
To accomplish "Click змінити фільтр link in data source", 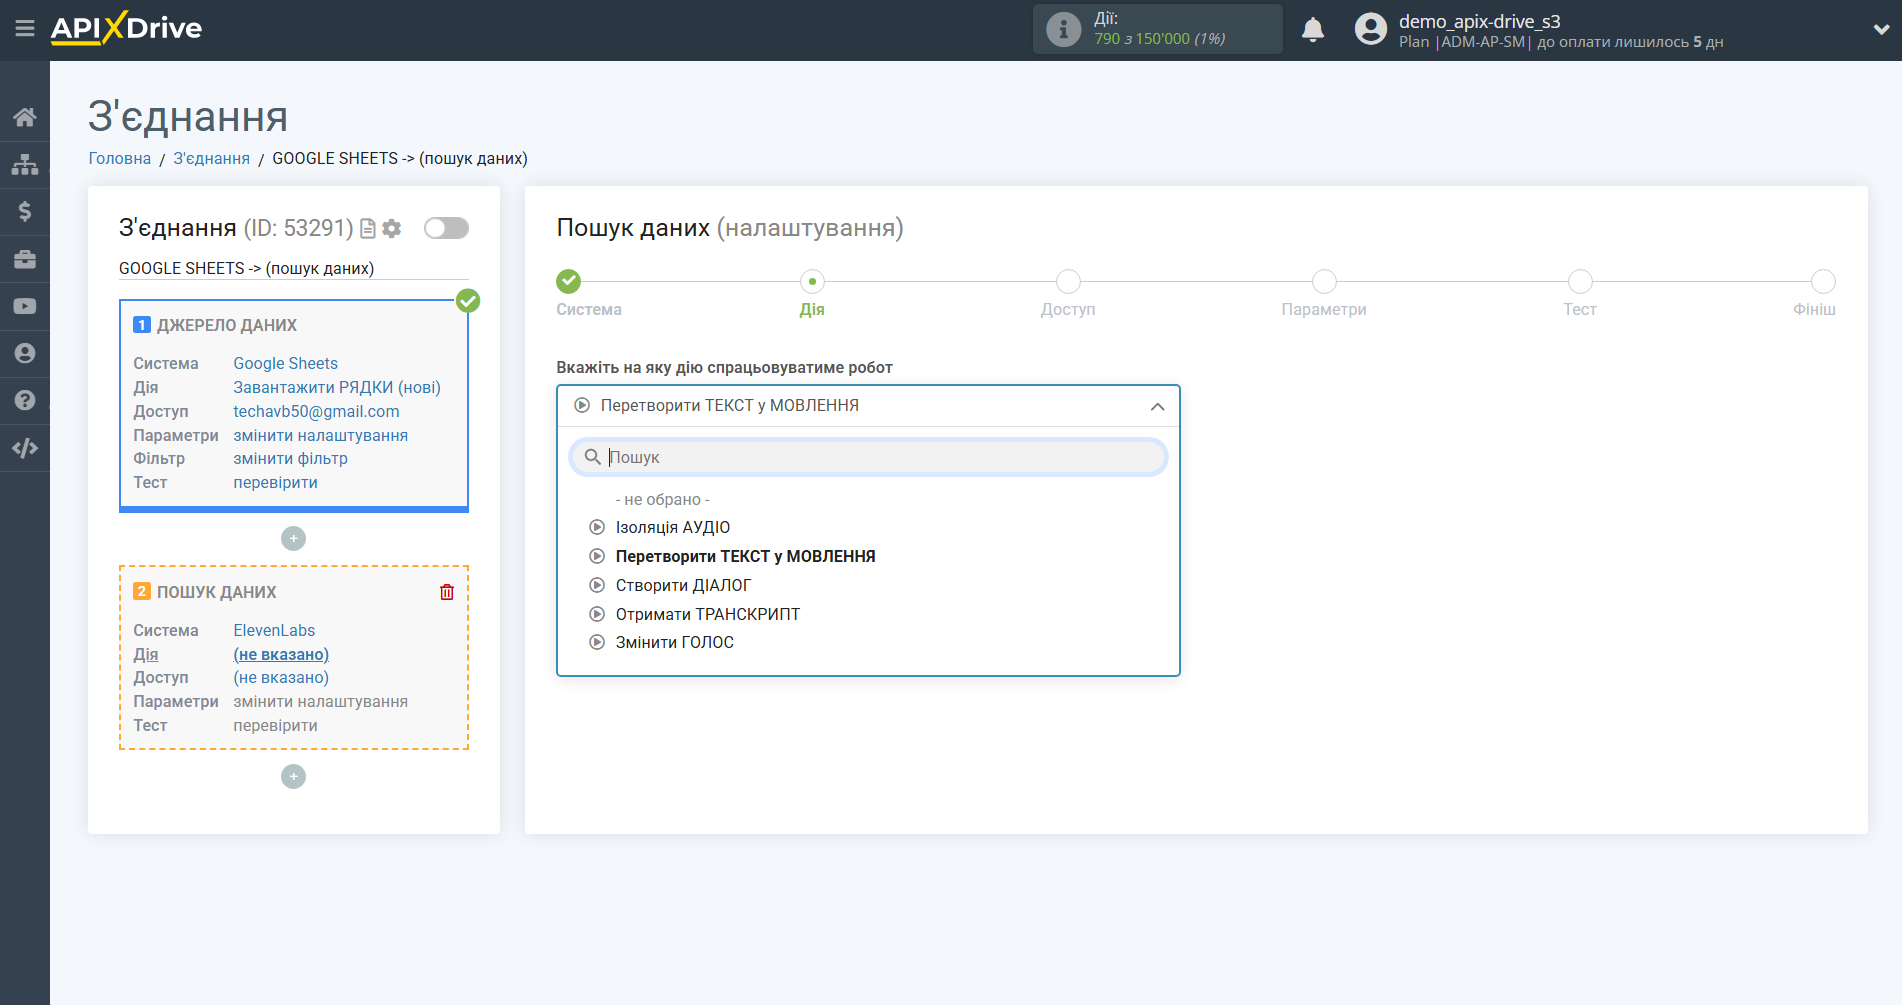I will point(289,458).
